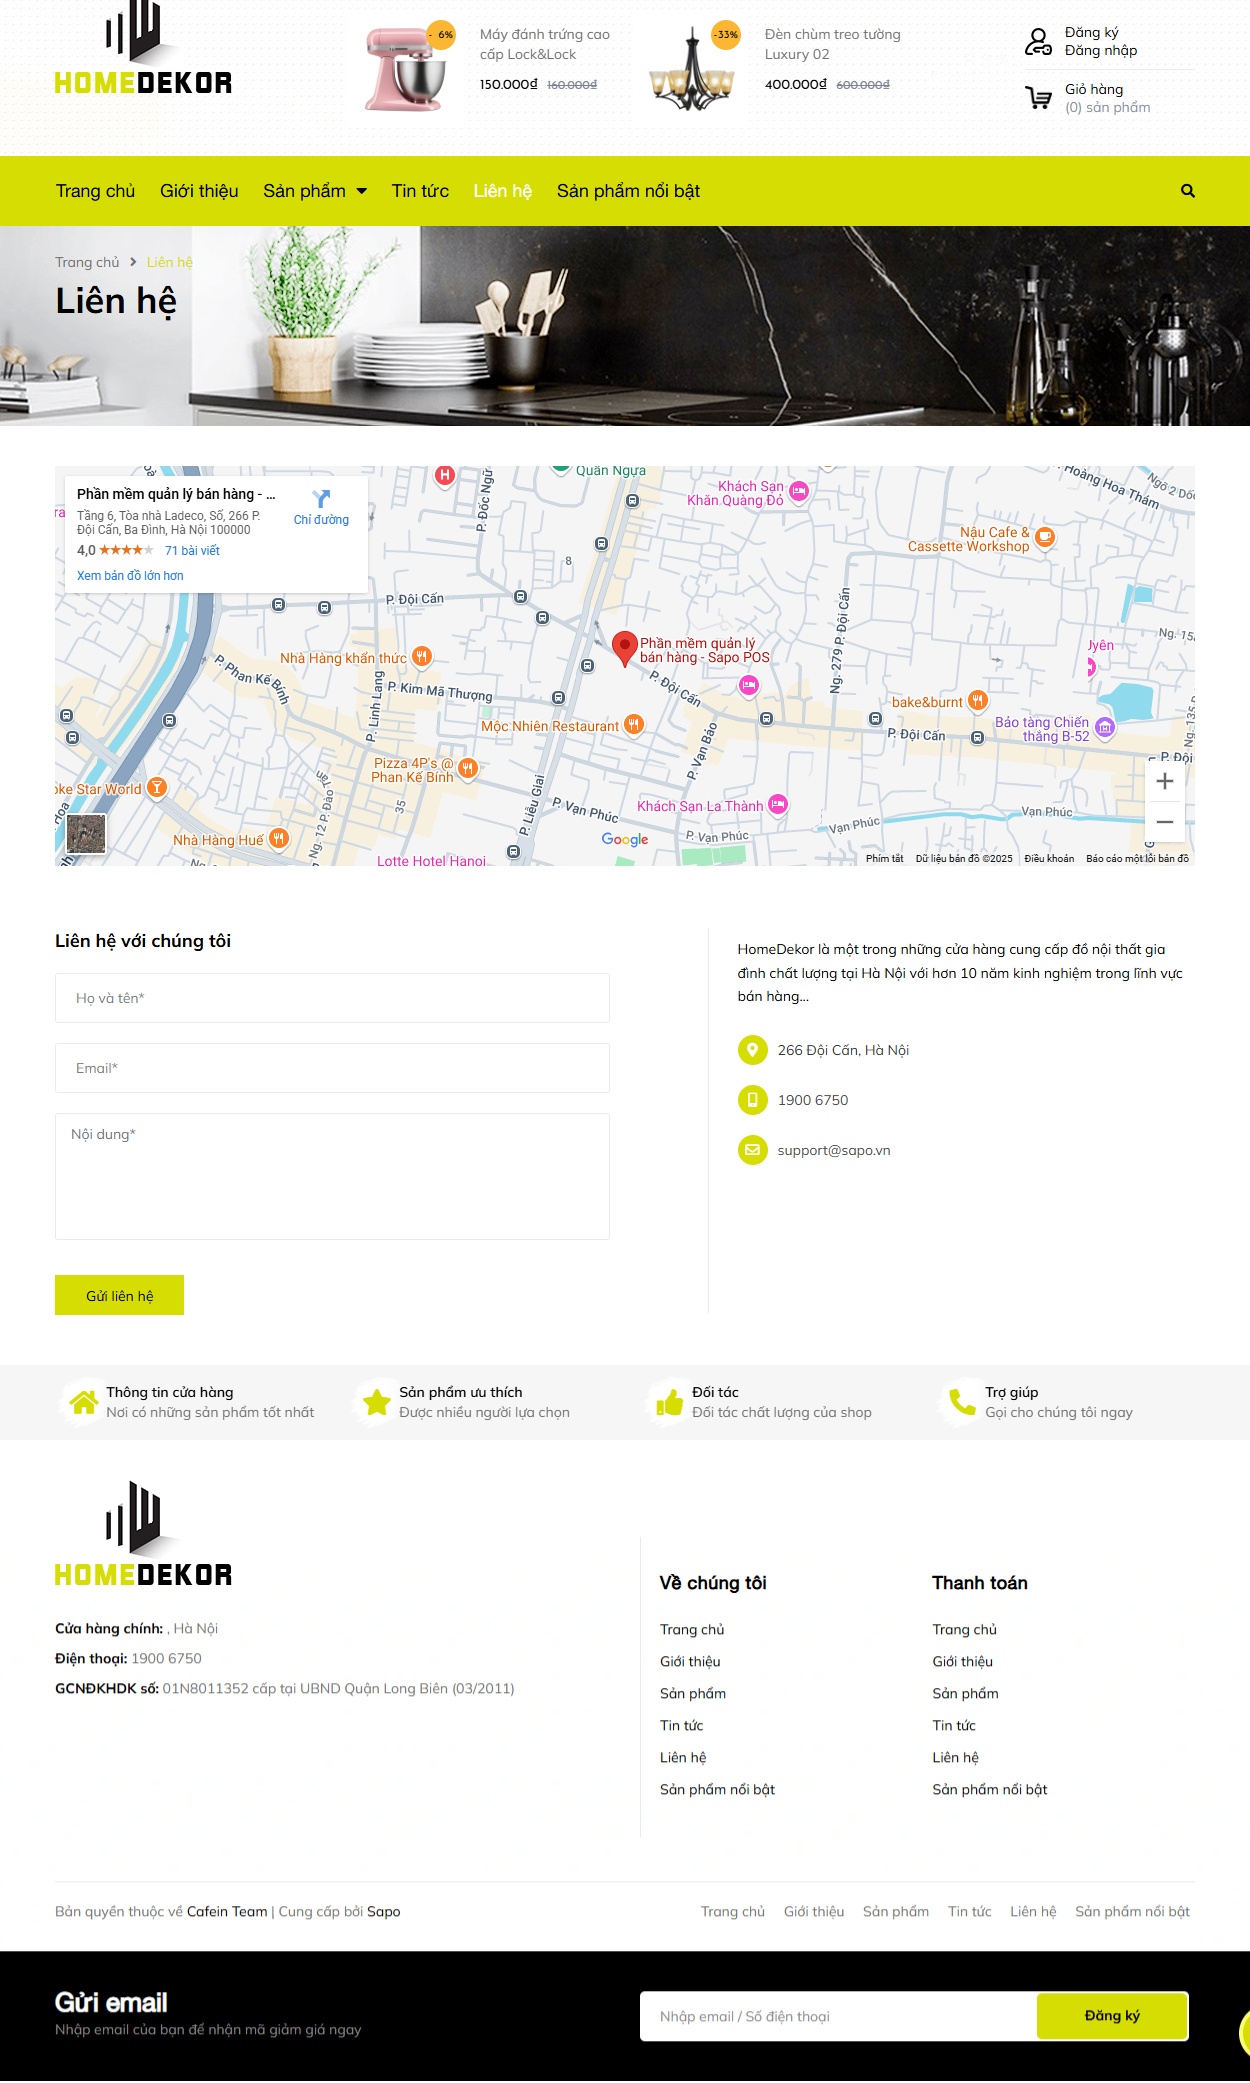
Task: Click the map directions arrow icon
Action: point(321,499)
